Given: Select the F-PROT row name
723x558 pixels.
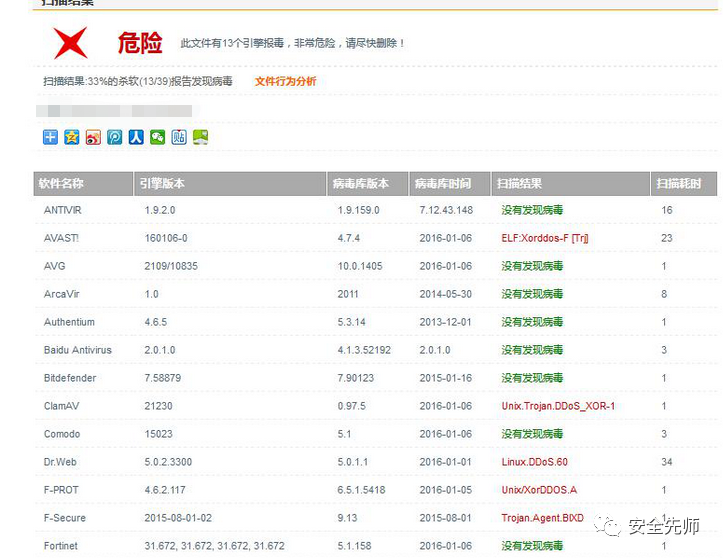Looking at the screenshot, I should (61, 490).
